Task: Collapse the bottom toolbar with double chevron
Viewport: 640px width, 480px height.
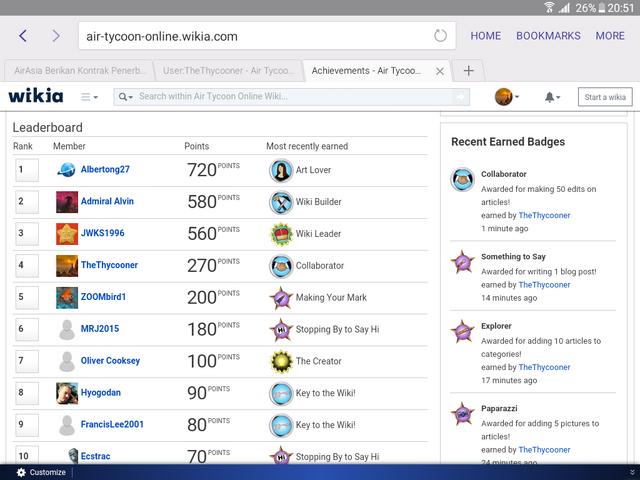Action: [x=632, y=472]
